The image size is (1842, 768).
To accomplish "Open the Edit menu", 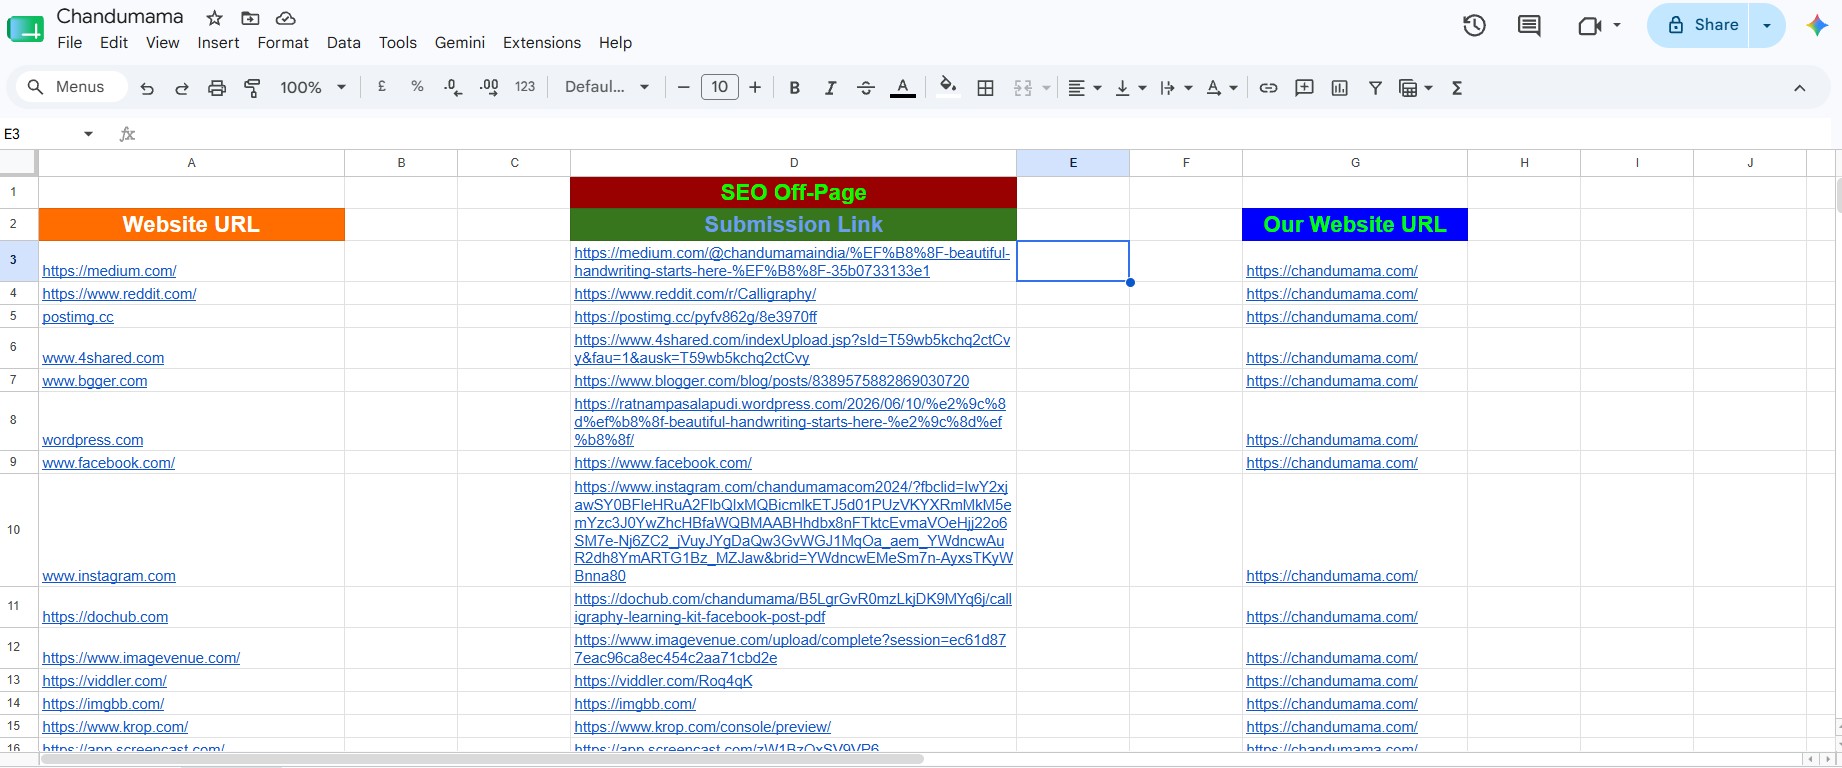I will (114, 43).
